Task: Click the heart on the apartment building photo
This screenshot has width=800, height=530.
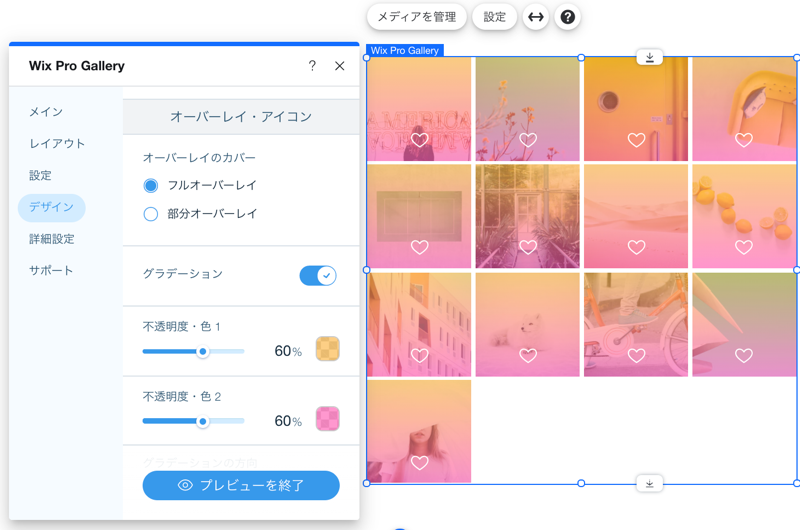Action: 419,355
